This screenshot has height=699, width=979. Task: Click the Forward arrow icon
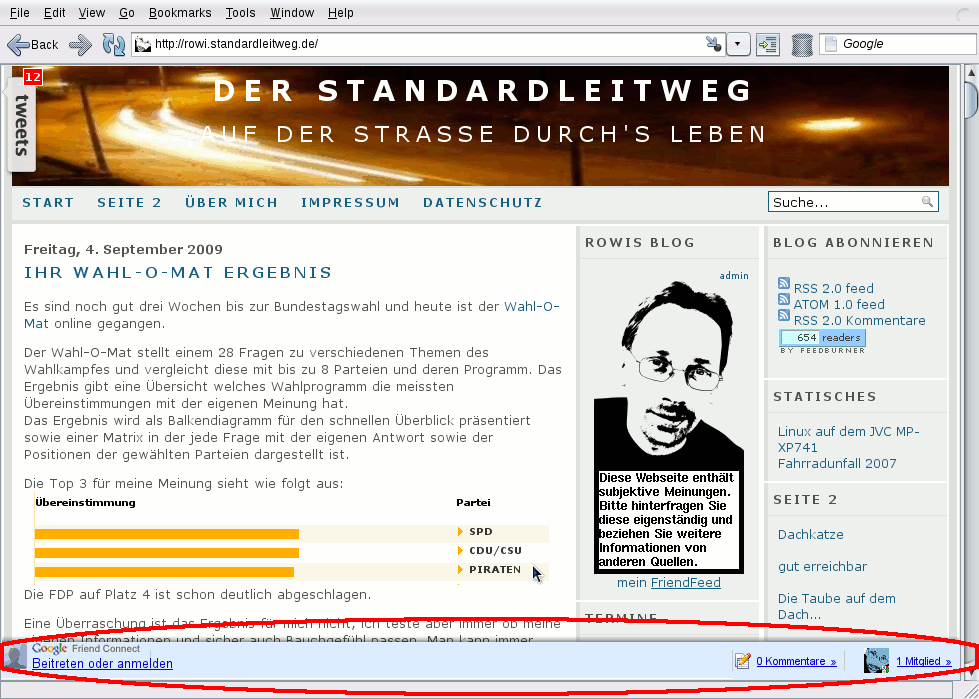point(80,44)
